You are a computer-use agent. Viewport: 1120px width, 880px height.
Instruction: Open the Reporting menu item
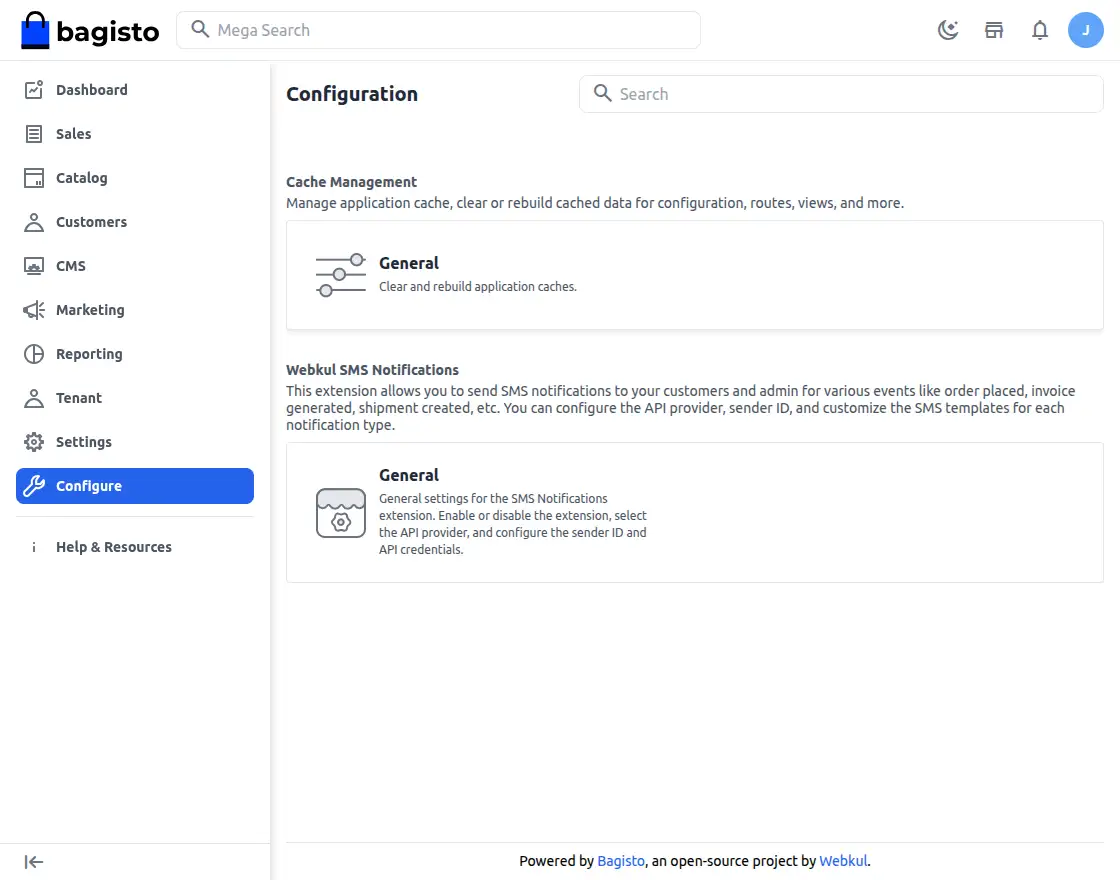pos(135,354)
